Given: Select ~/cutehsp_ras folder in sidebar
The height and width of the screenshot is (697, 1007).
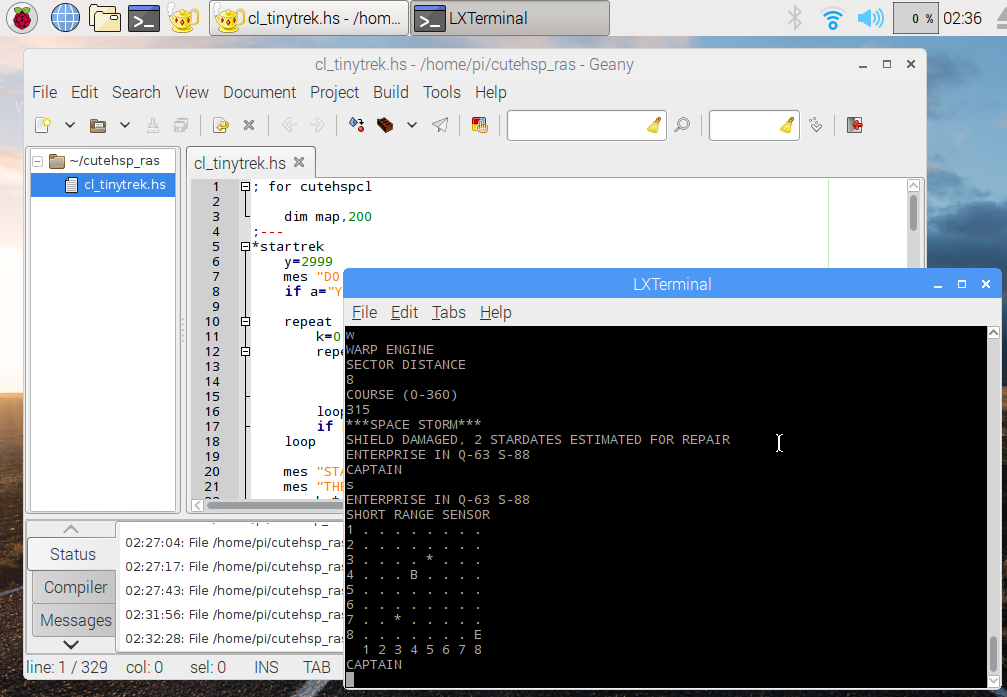Looking at the screenshot, I should pyautogui.click(x=114, y=161).
